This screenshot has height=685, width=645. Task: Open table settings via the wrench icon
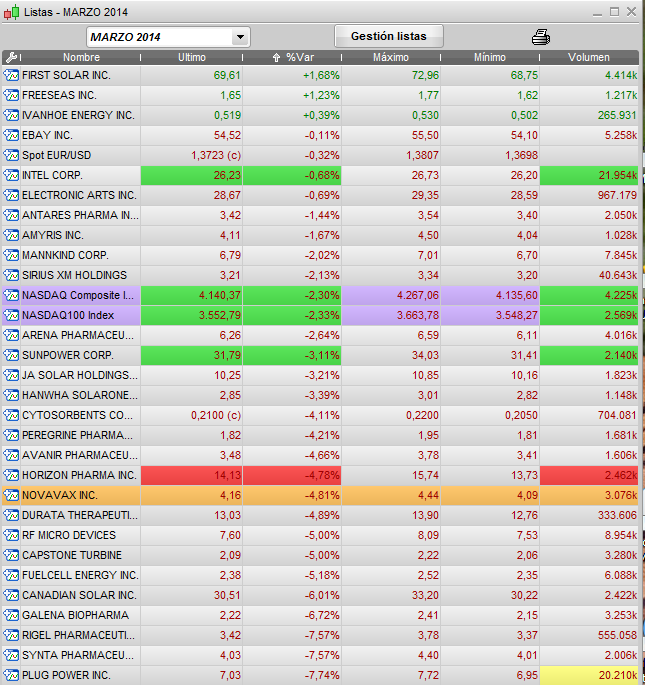[11, 57]
